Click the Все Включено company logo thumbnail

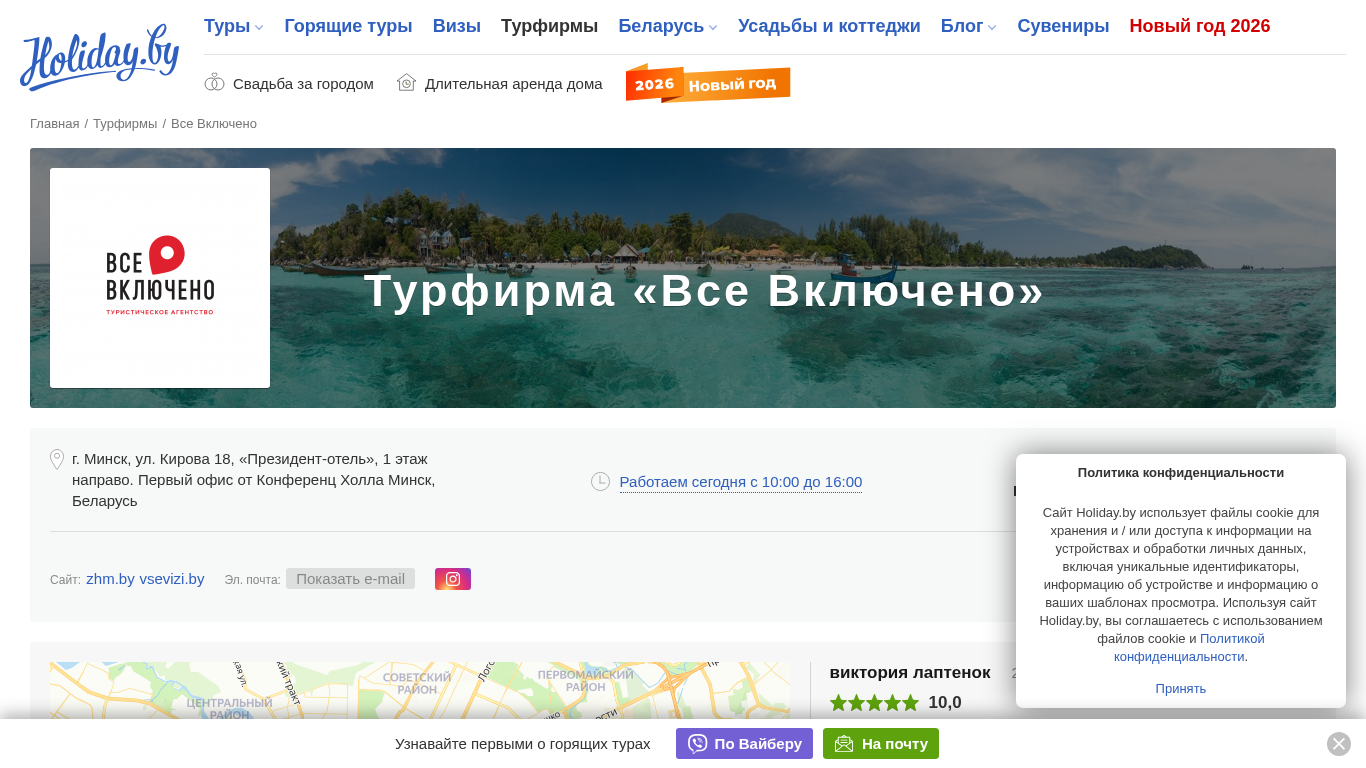[x=160, y=278]
